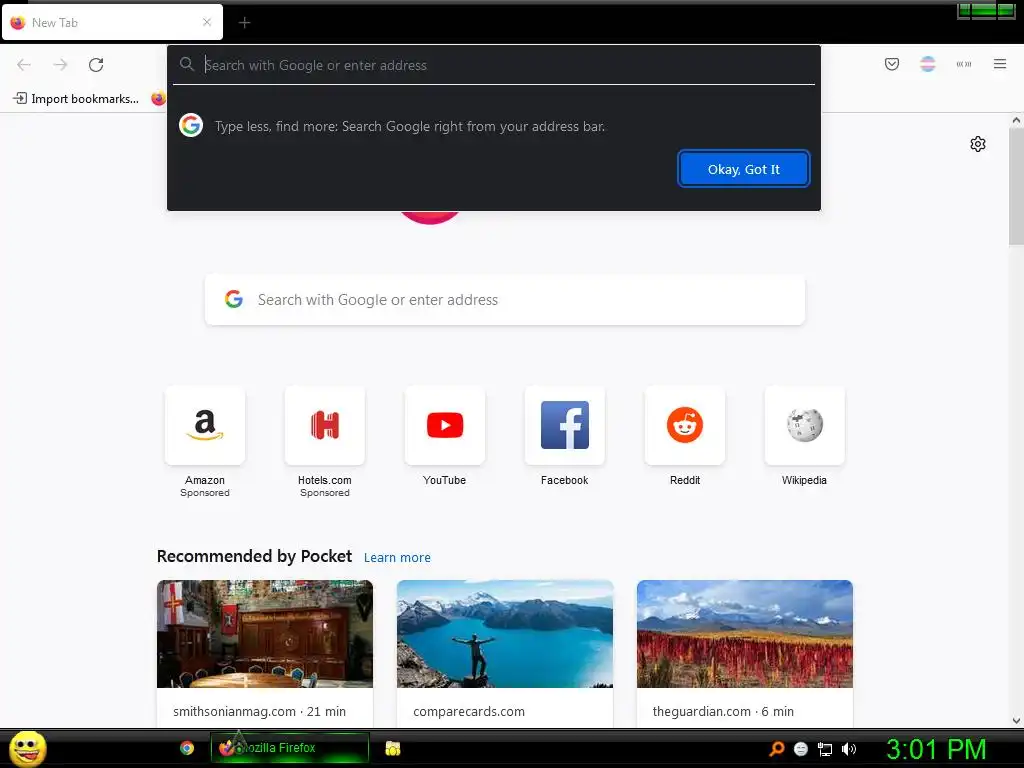The width and height of the screenshot is (1024, 768).
Task: Click the page's Google search box
Action: click(505, 300)
